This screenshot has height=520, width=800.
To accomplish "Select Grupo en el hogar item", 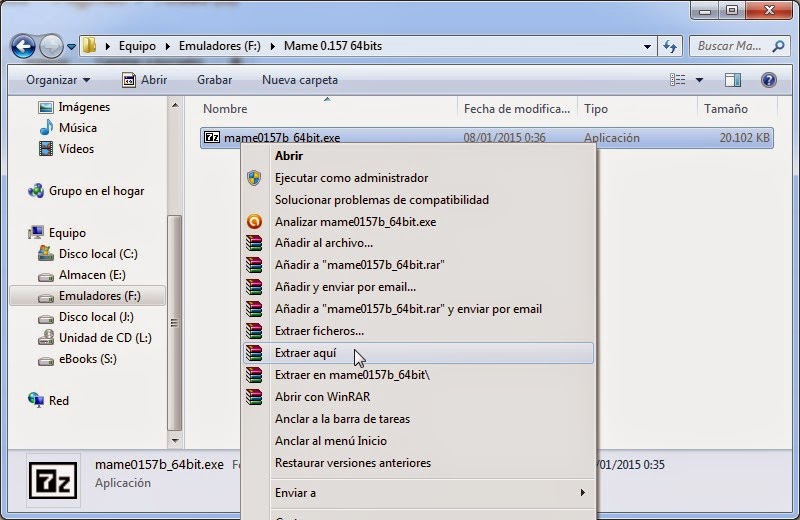I will tap(86, 191).
